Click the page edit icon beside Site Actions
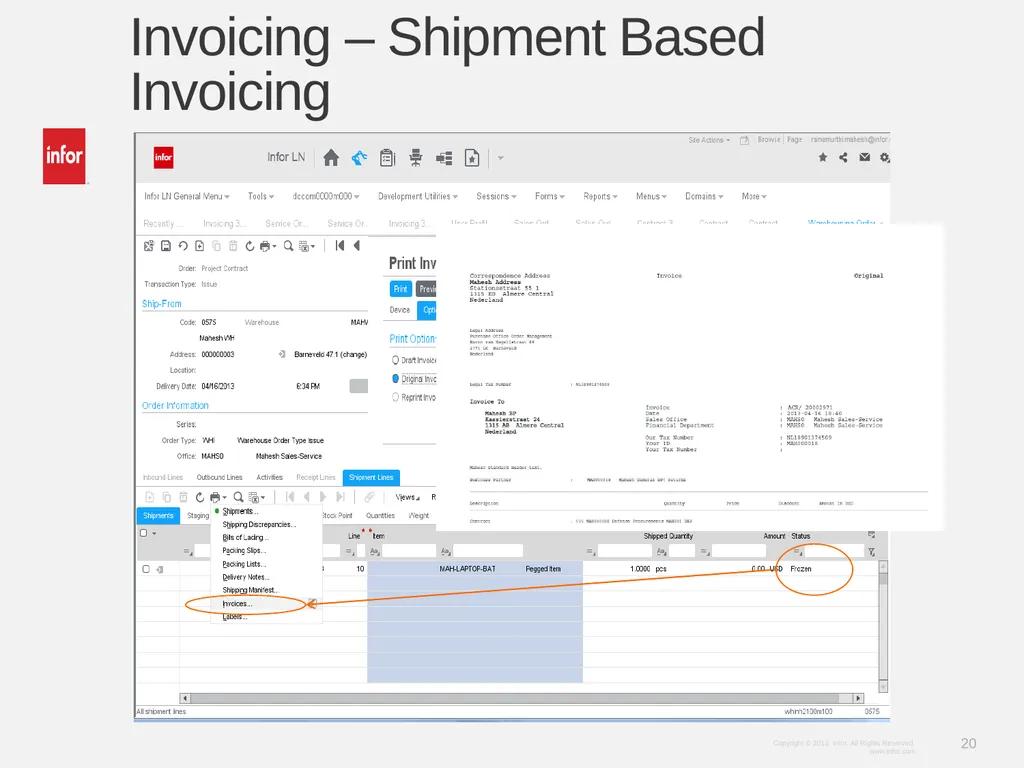1024x768 pixels. pos(744,140)
